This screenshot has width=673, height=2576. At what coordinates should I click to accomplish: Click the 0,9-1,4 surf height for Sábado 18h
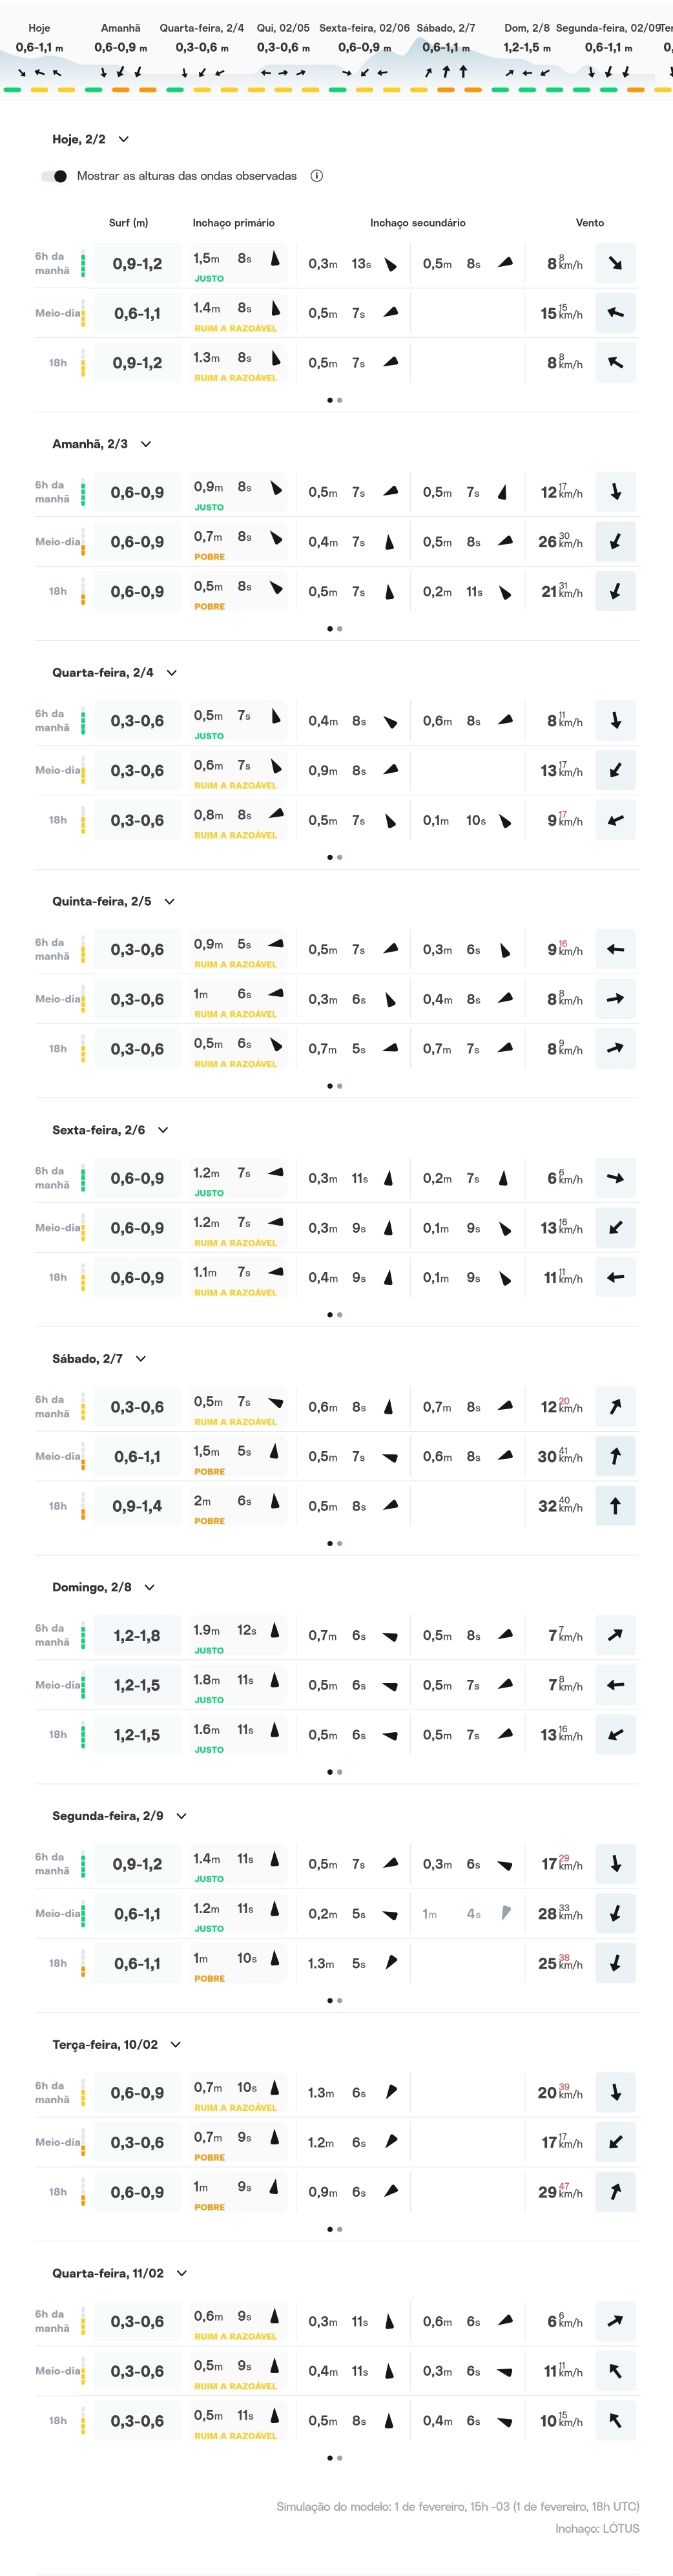[x=137, y=1506]
